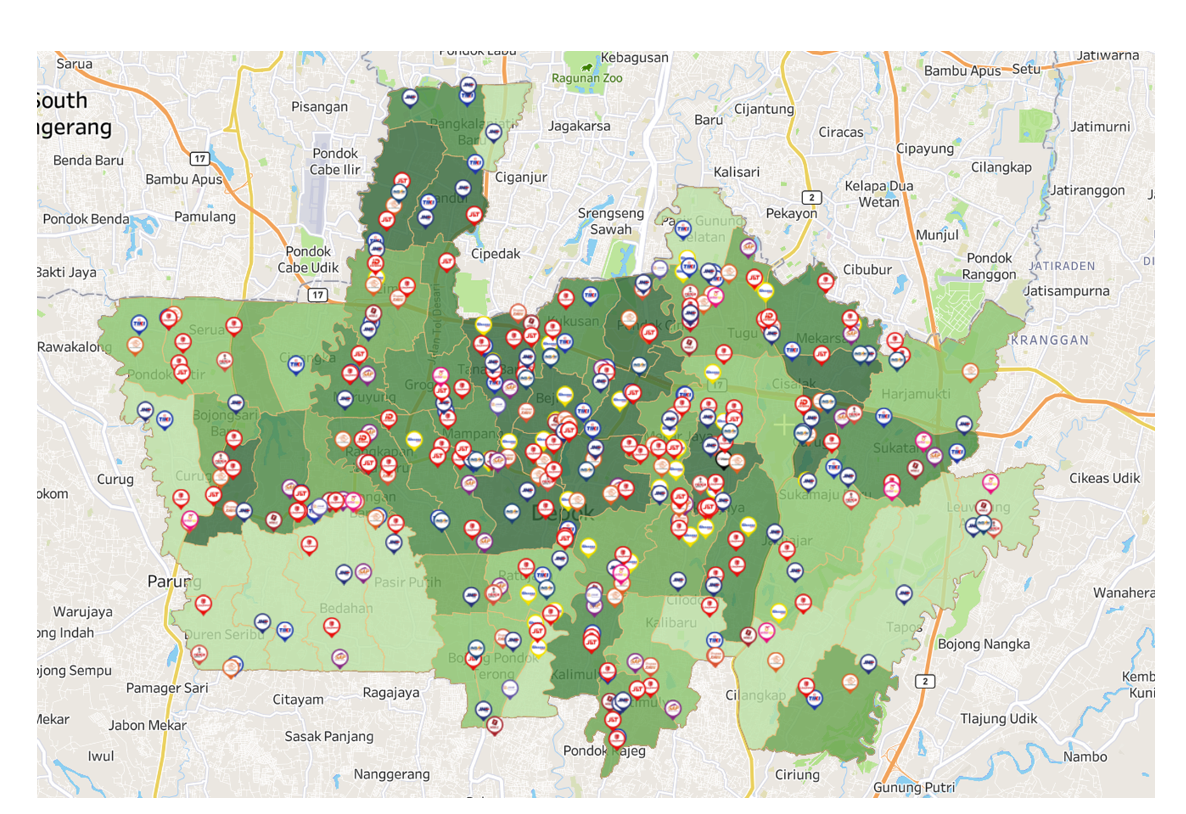Click the Srengseng Sawah label
The width and height of the screenshot is (1186, 814).
611,221
